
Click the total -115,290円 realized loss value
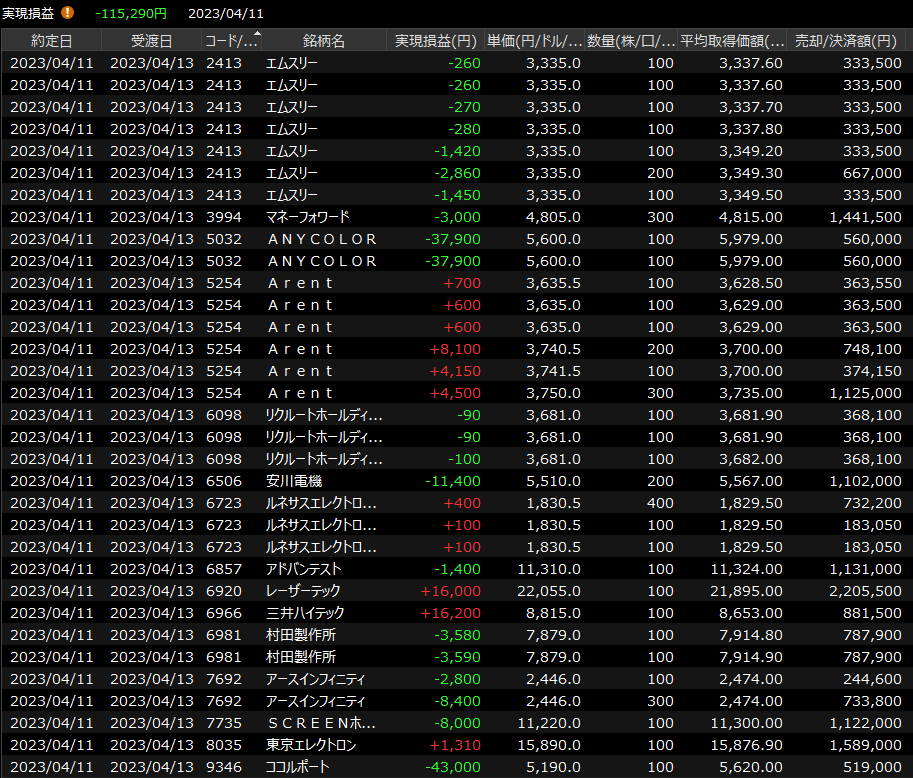click(x=131, y=14)
